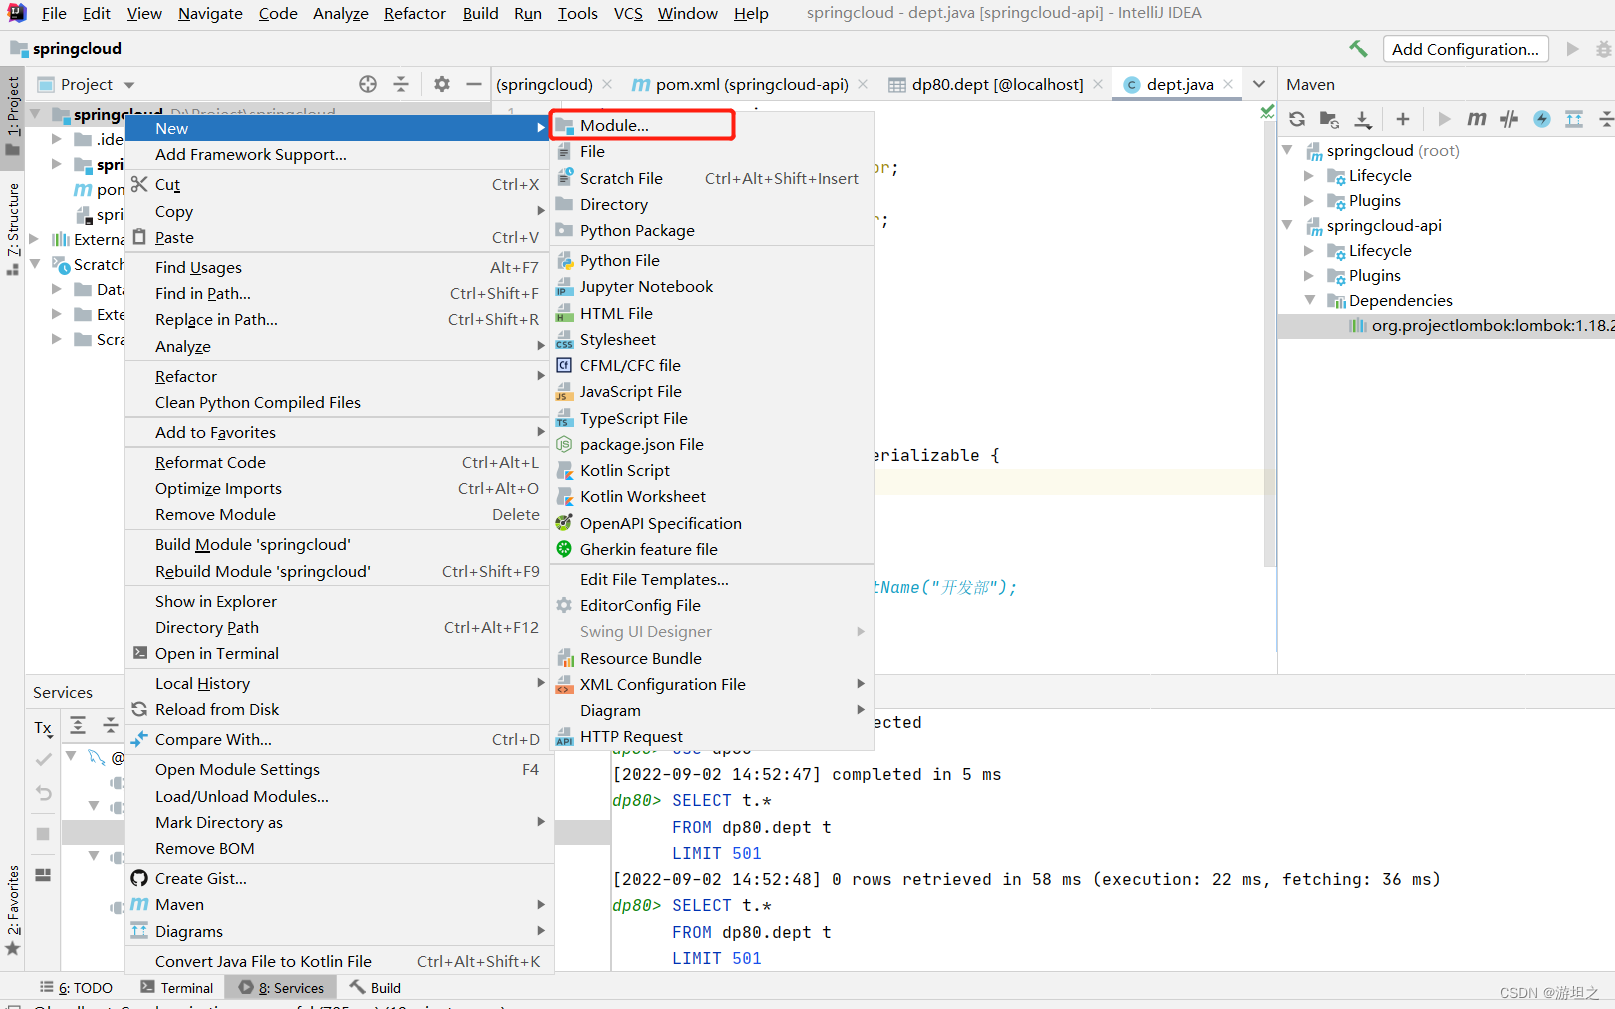Open the Refactor menu in menu bar
This screenshot has width=1615, height=1009.
pos(414,13)
